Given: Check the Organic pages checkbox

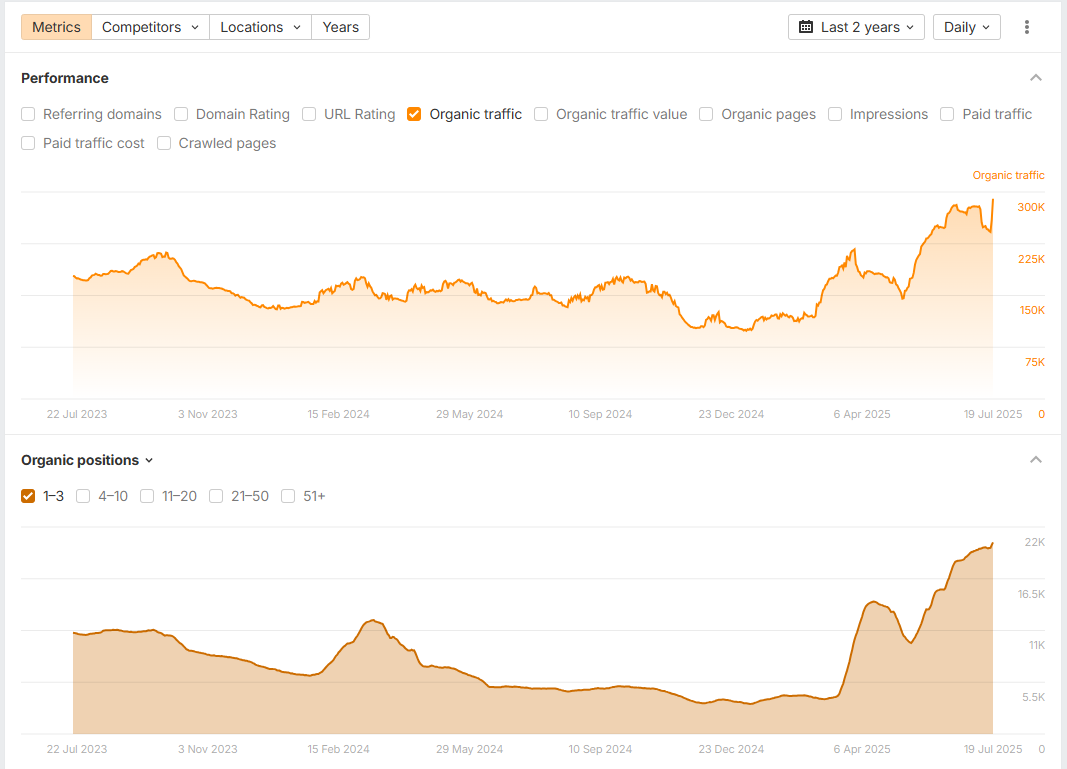Looking at the screenshot, I should click(706, 114).
